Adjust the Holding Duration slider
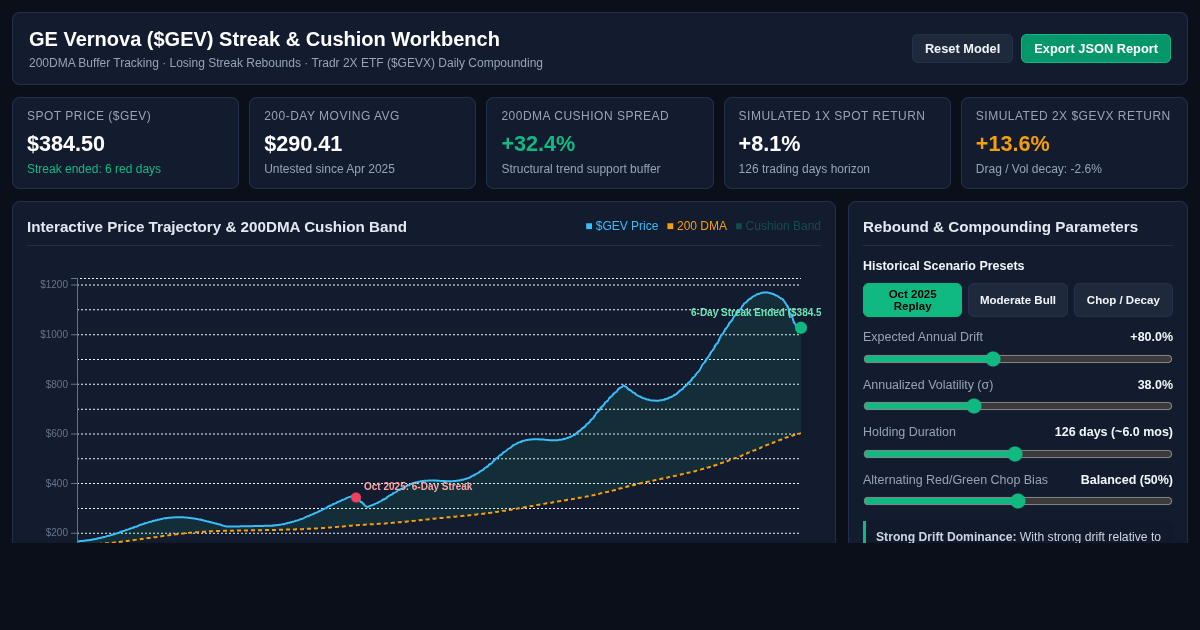The width and height of the screenshot is (1200, 630). (1018, 454)
